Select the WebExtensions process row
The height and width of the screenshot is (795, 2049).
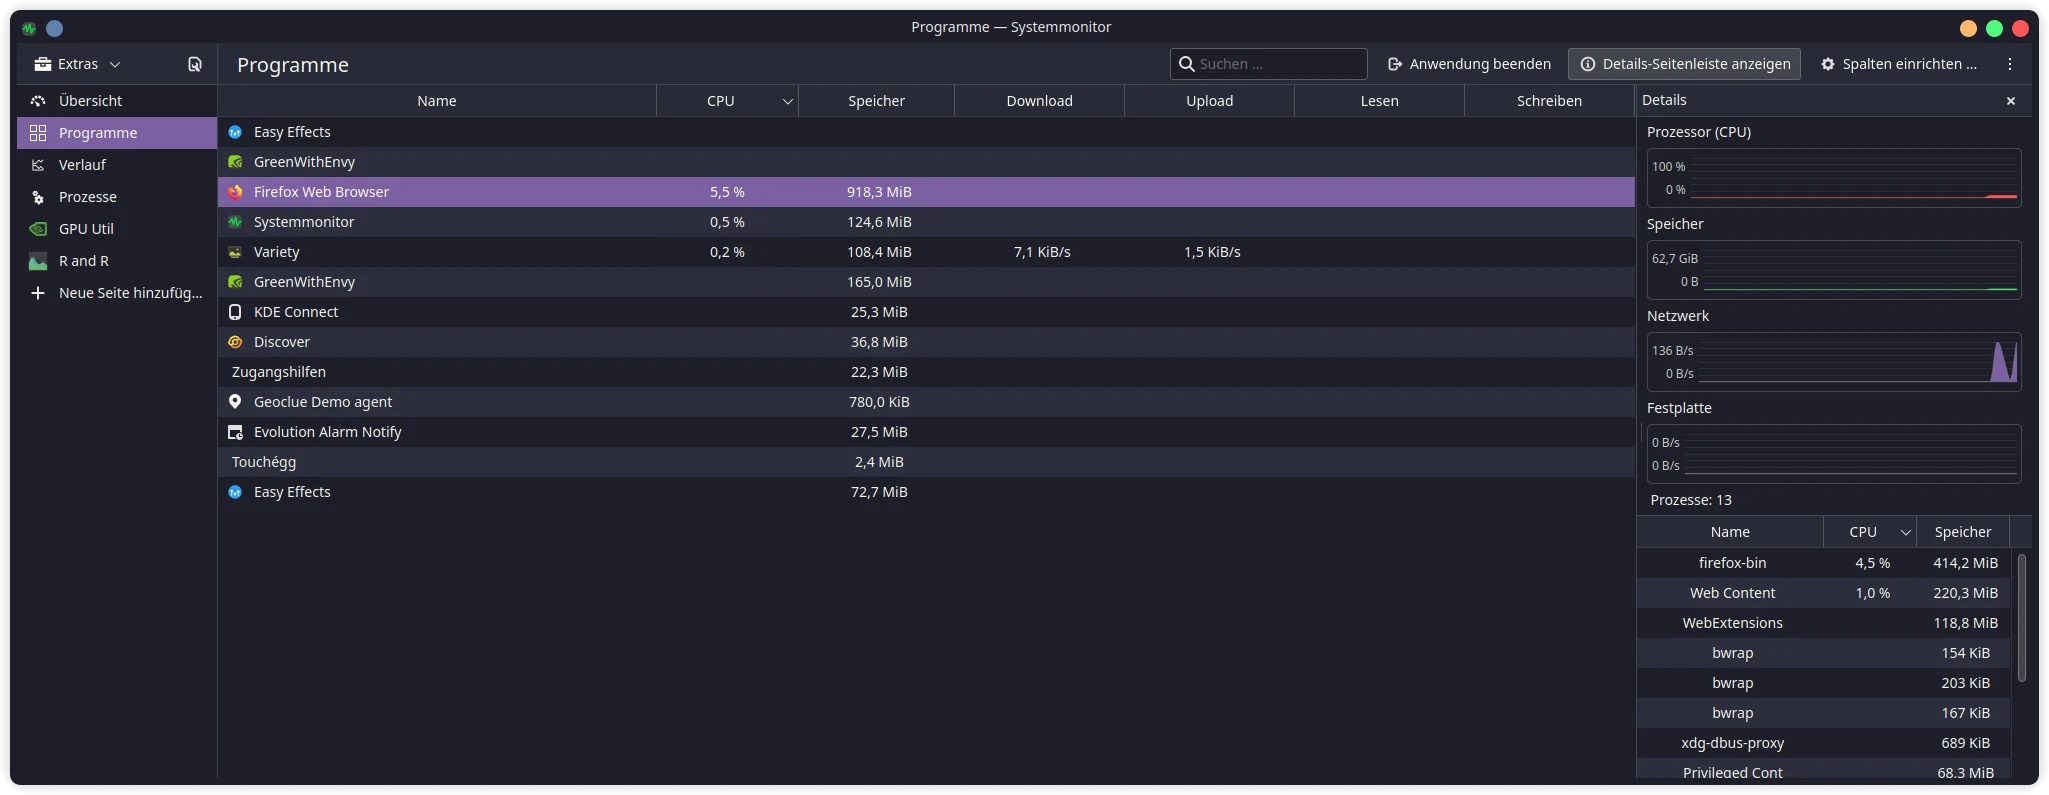click(x=1823, y=623)
